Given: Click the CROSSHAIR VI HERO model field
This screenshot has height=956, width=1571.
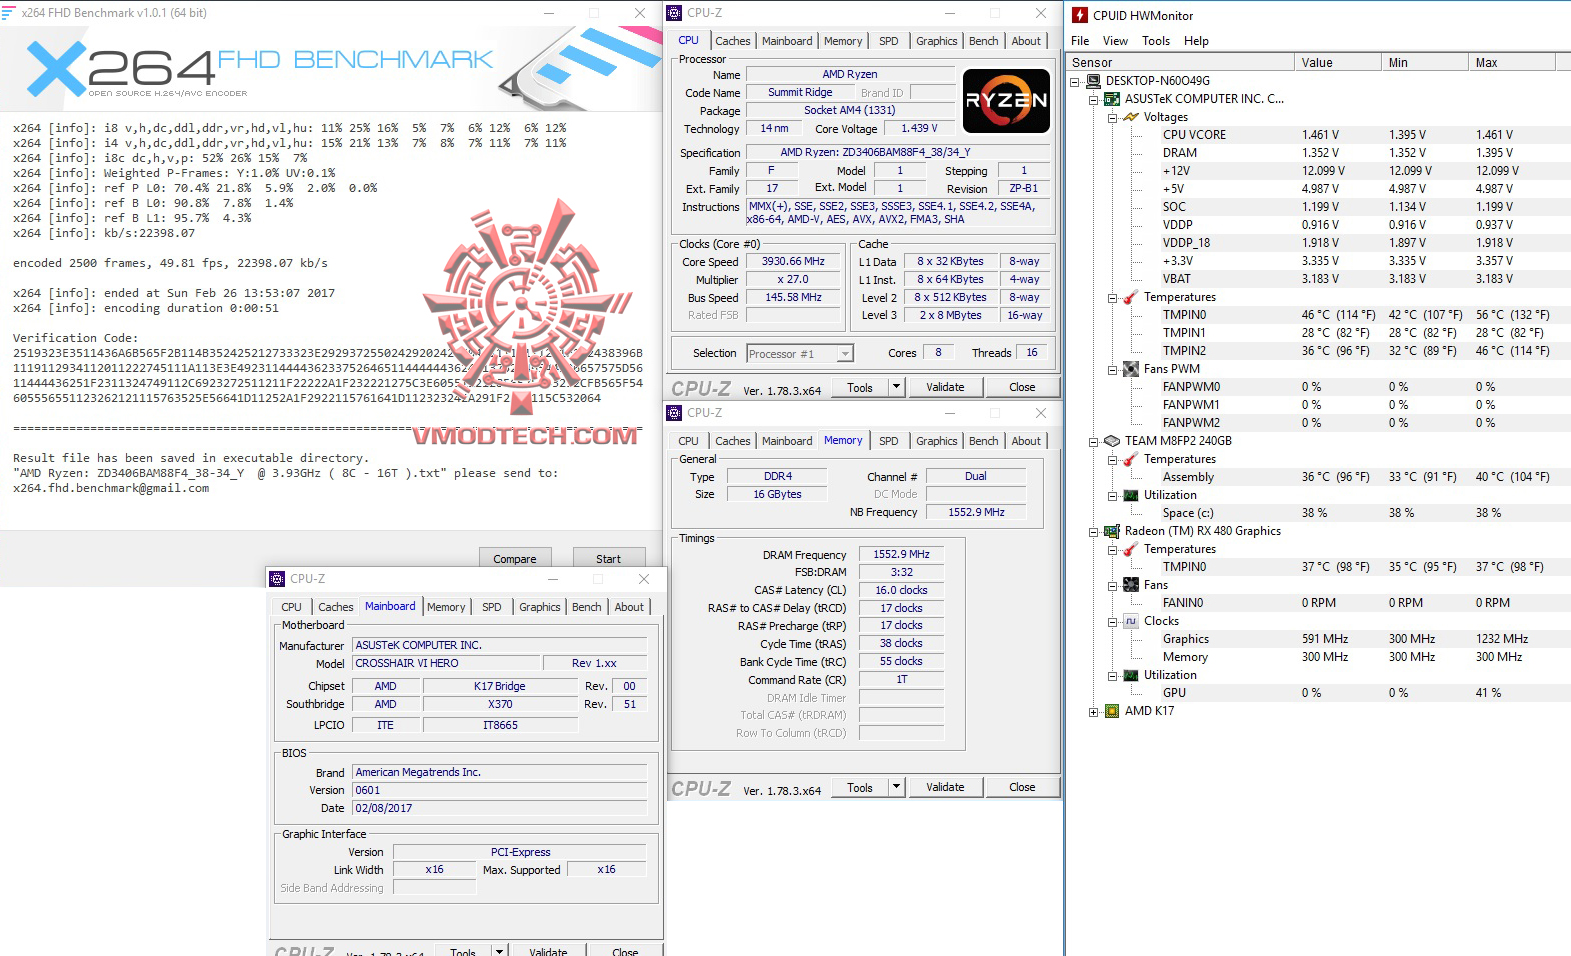Looking at the screenshot, I should click(x=446, y=663).
